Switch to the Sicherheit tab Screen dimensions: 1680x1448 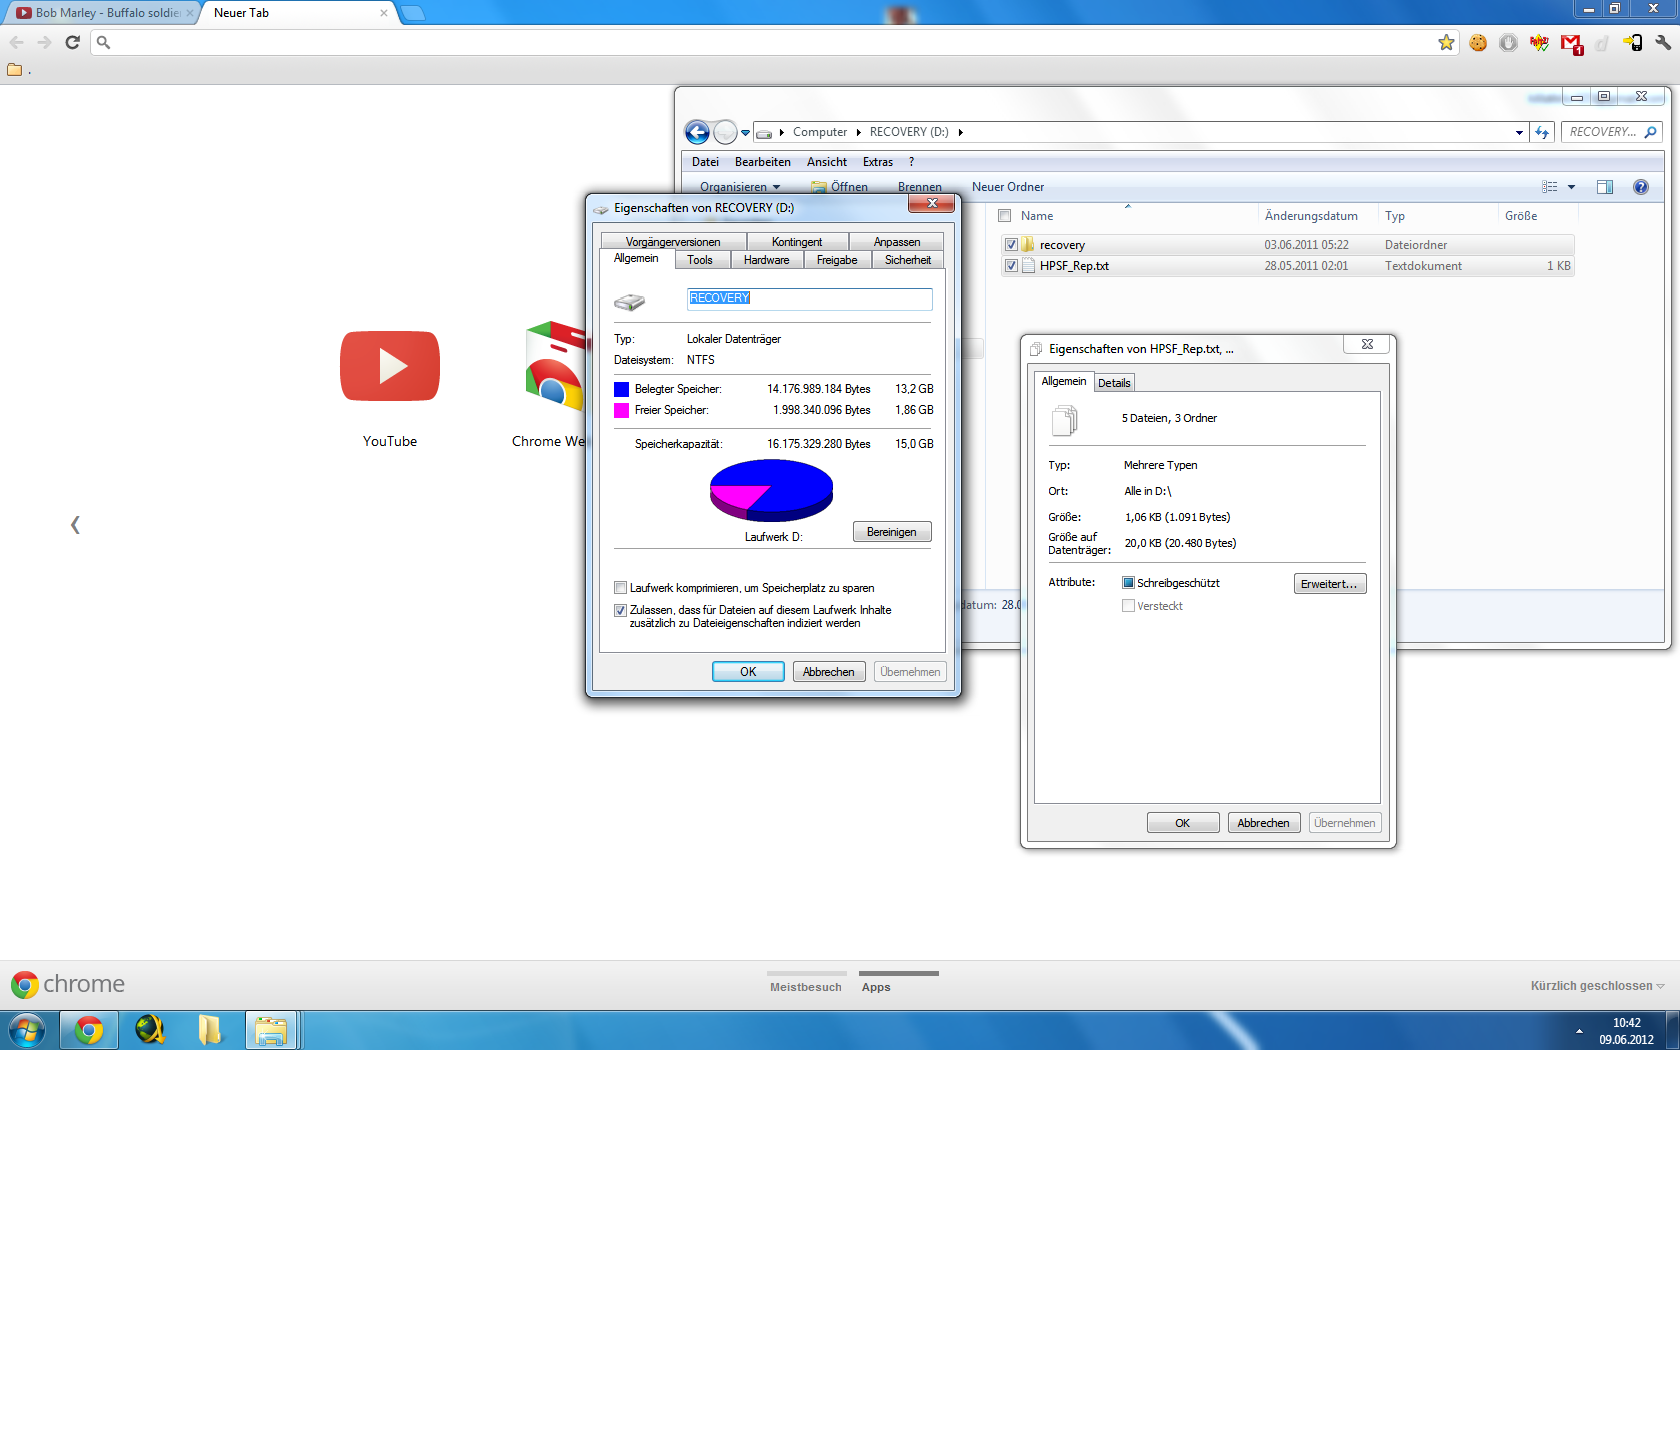(x=908, y=260)
